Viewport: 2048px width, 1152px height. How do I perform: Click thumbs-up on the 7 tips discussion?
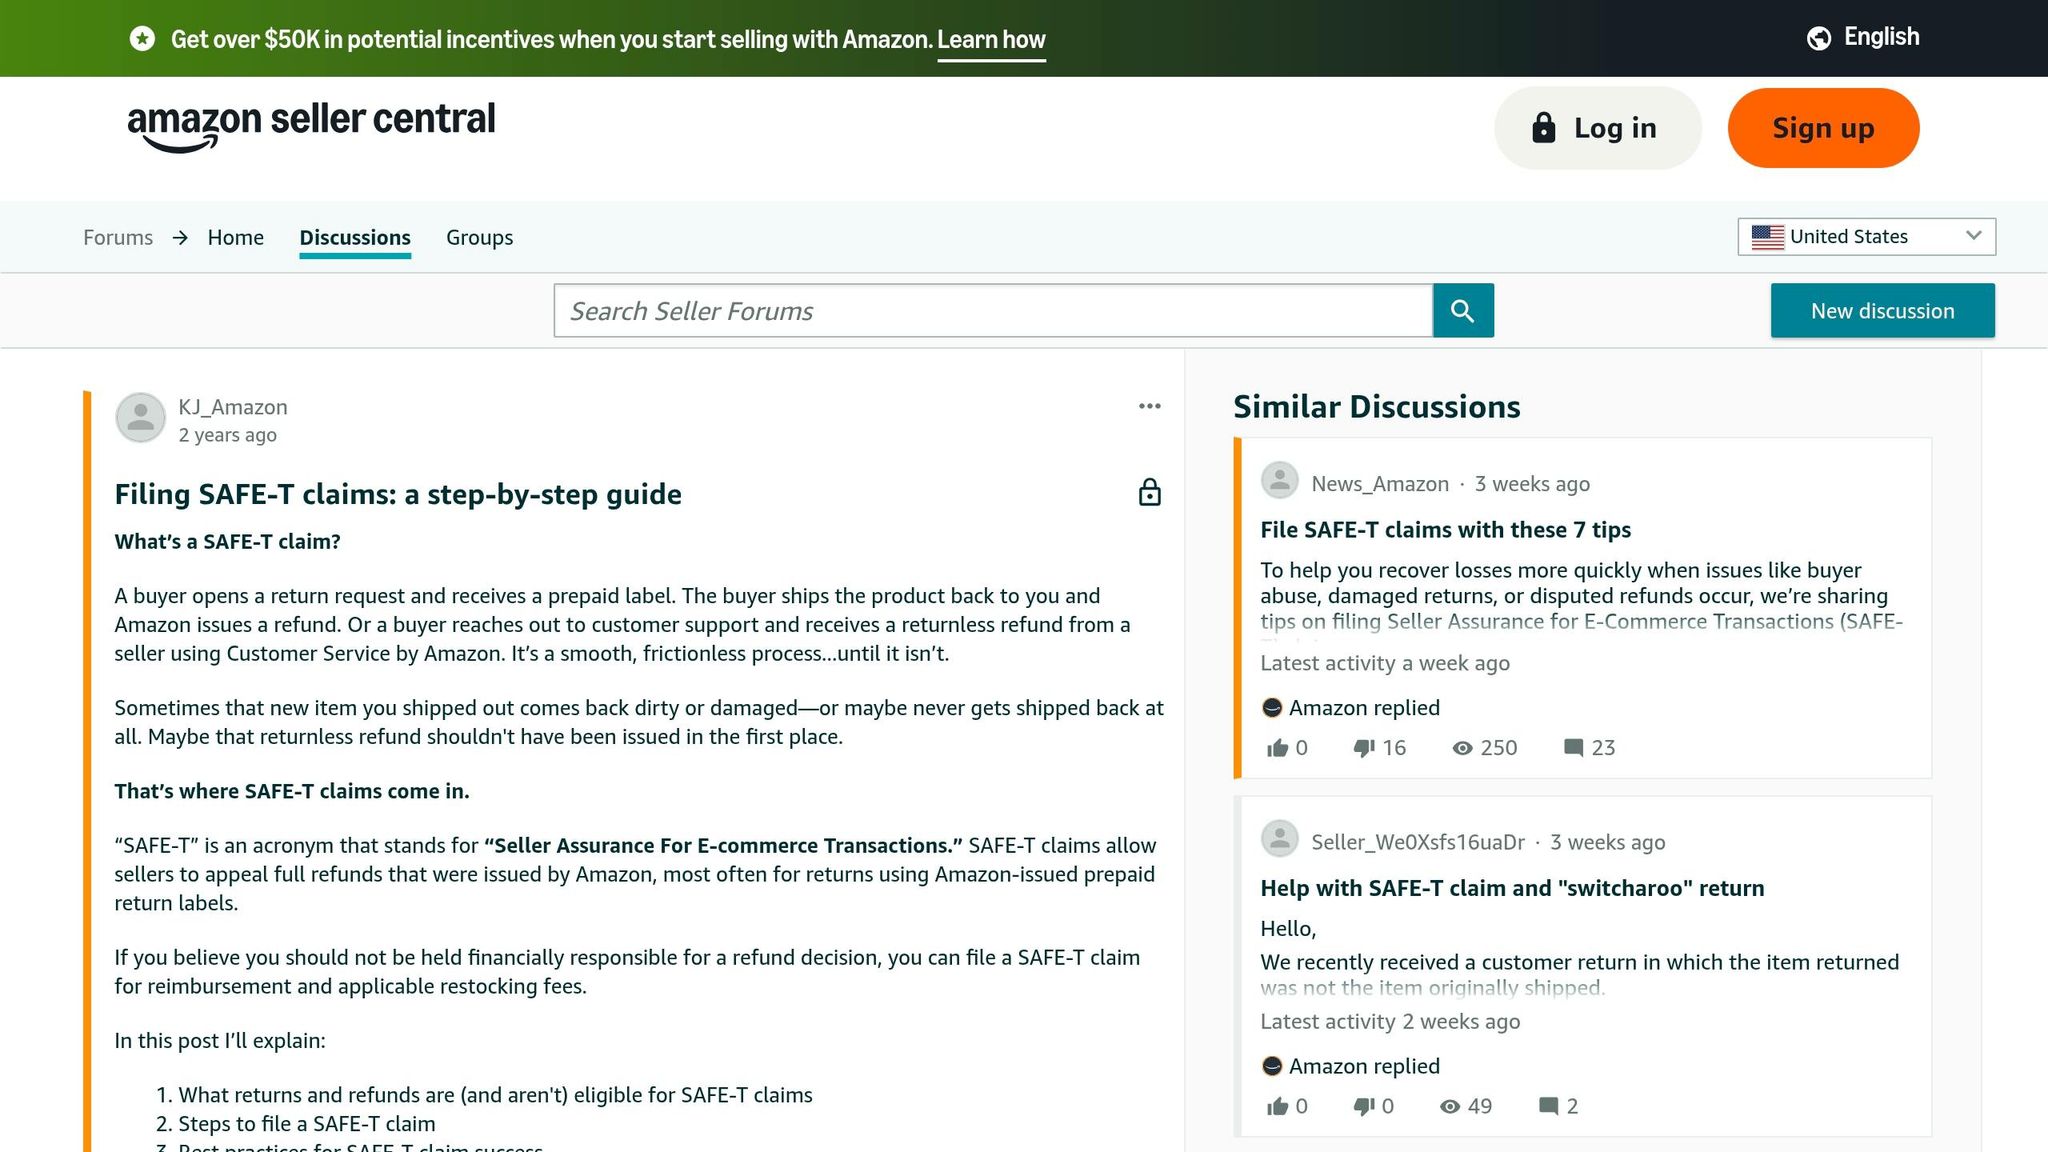click(1277, 748)
